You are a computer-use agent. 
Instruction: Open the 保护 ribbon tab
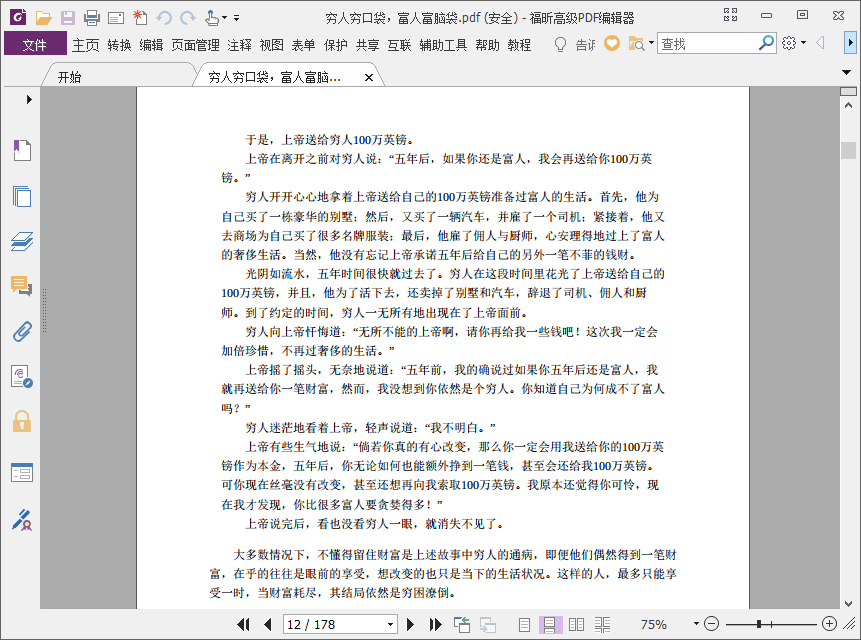[336, 44]
